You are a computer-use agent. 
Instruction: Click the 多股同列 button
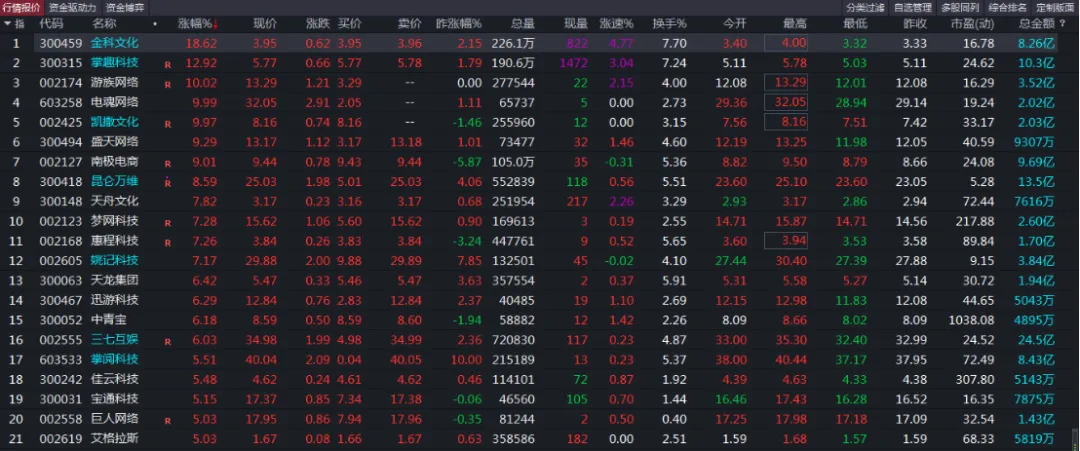960,8
